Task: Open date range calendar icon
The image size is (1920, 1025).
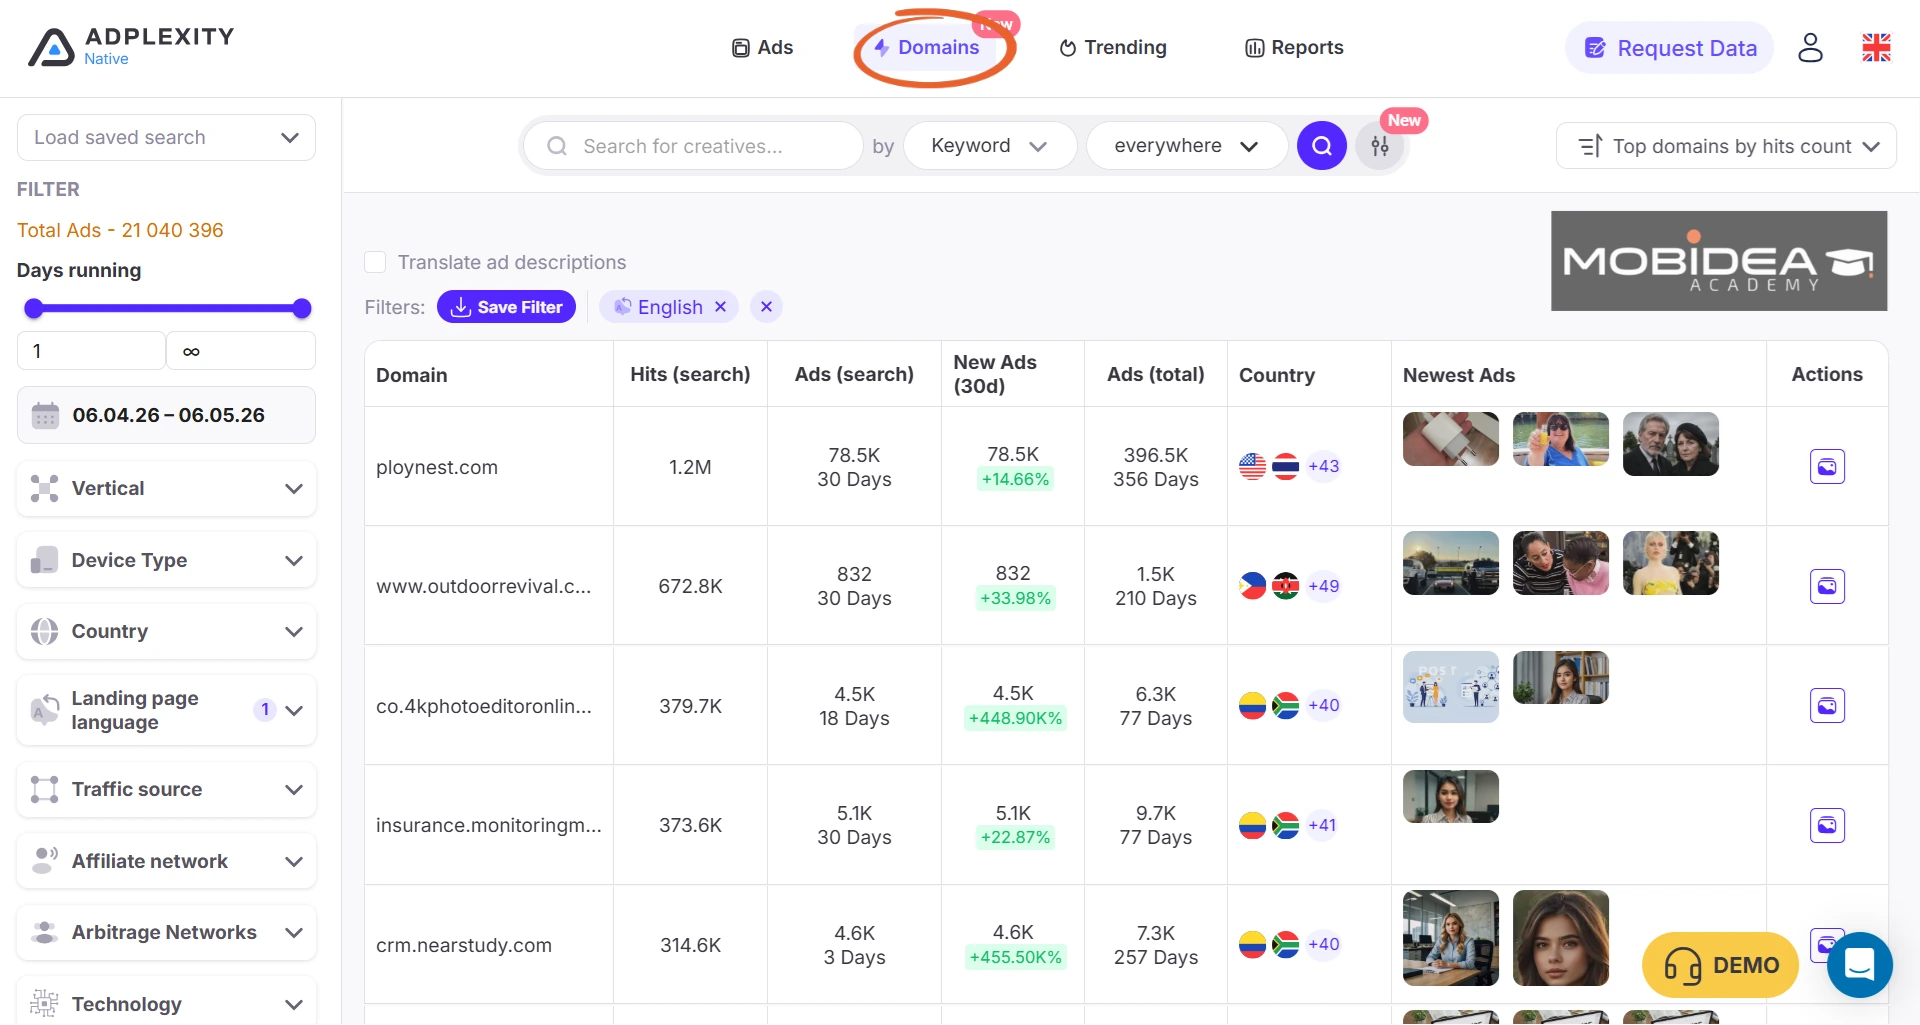Action: click(45, 415)
